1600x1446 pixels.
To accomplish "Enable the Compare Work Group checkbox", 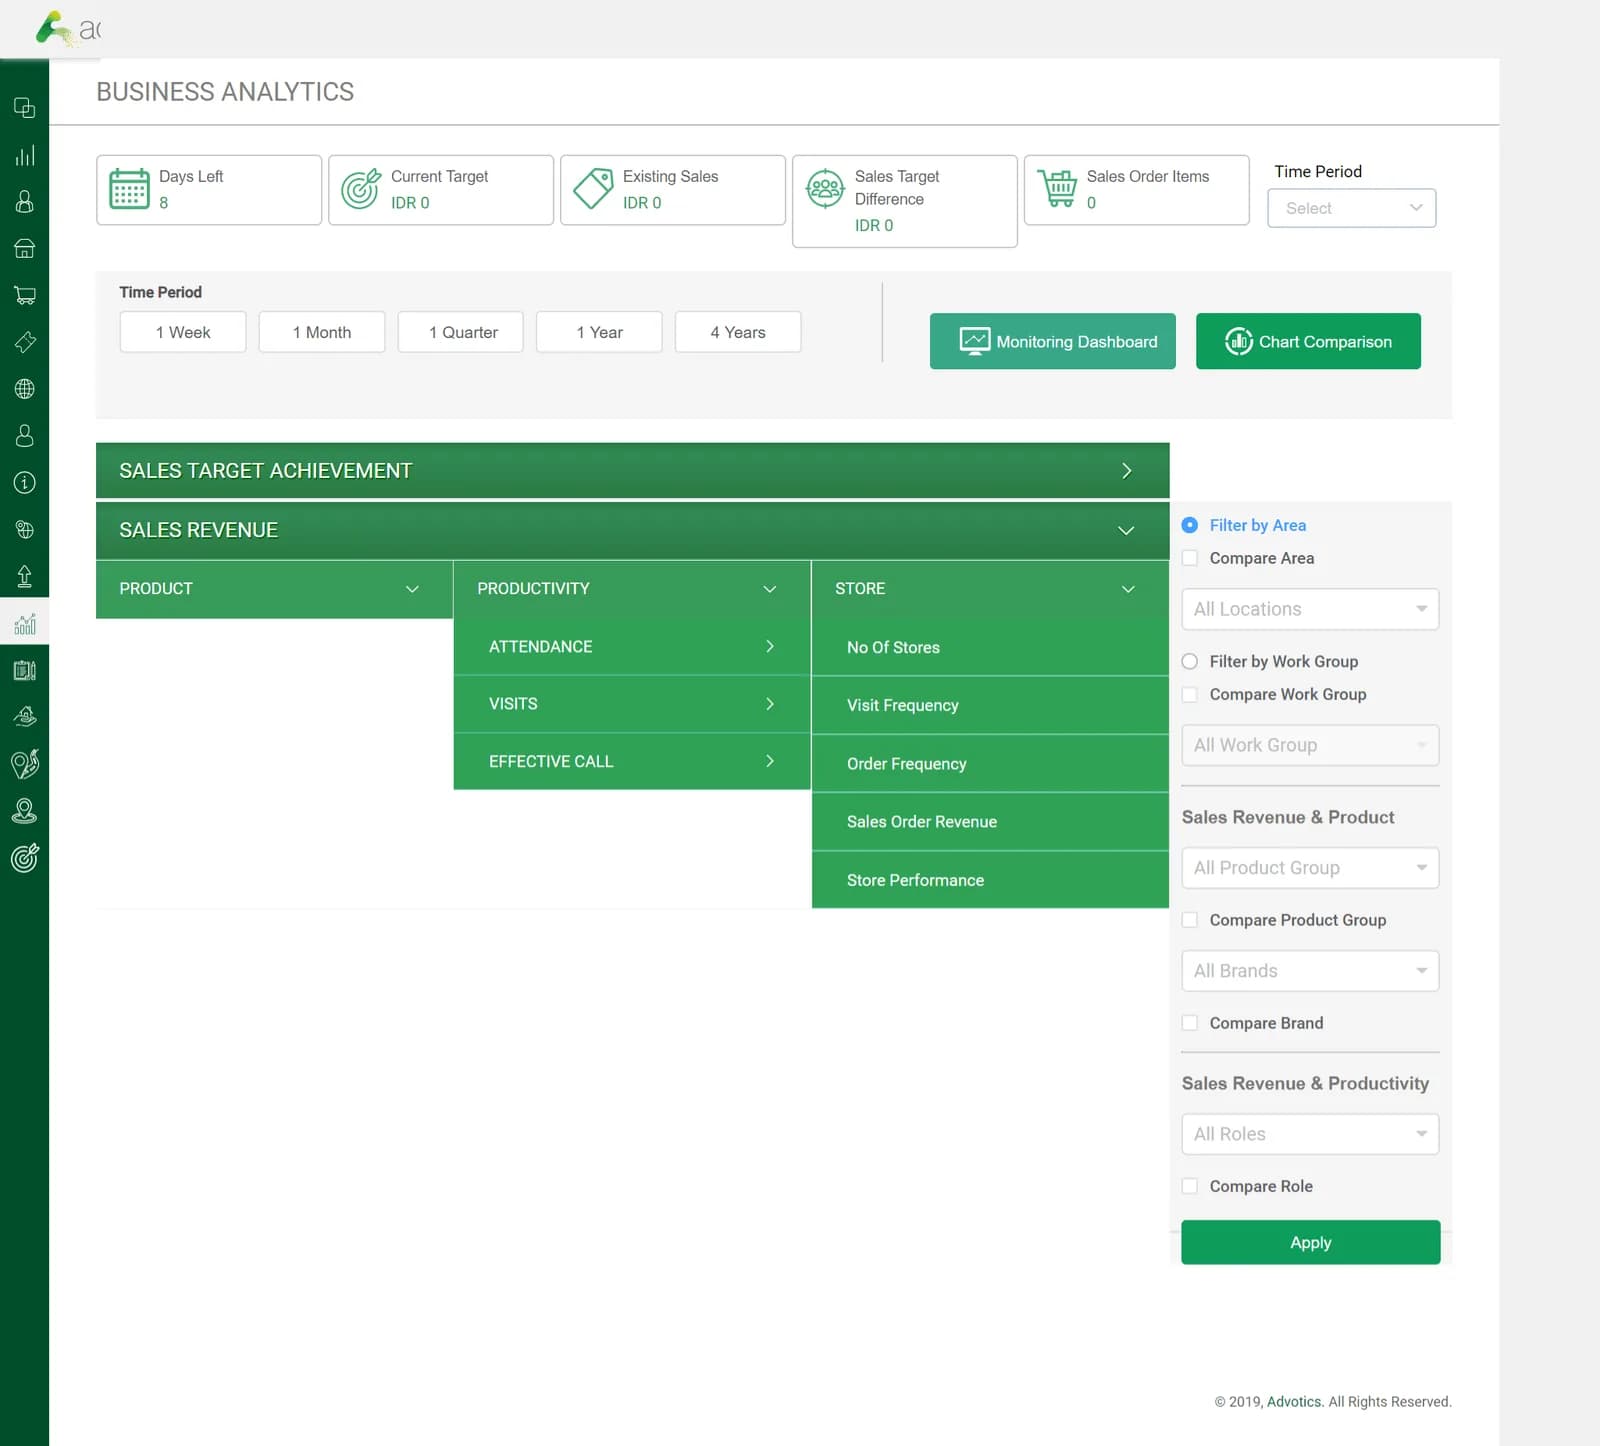I will pos(1190,694).
